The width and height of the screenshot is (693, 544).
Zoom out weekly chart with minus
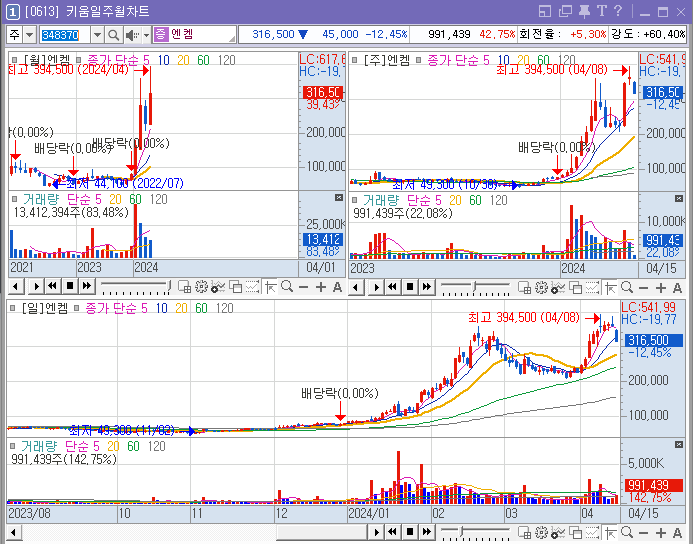click(x=644, y=288)
